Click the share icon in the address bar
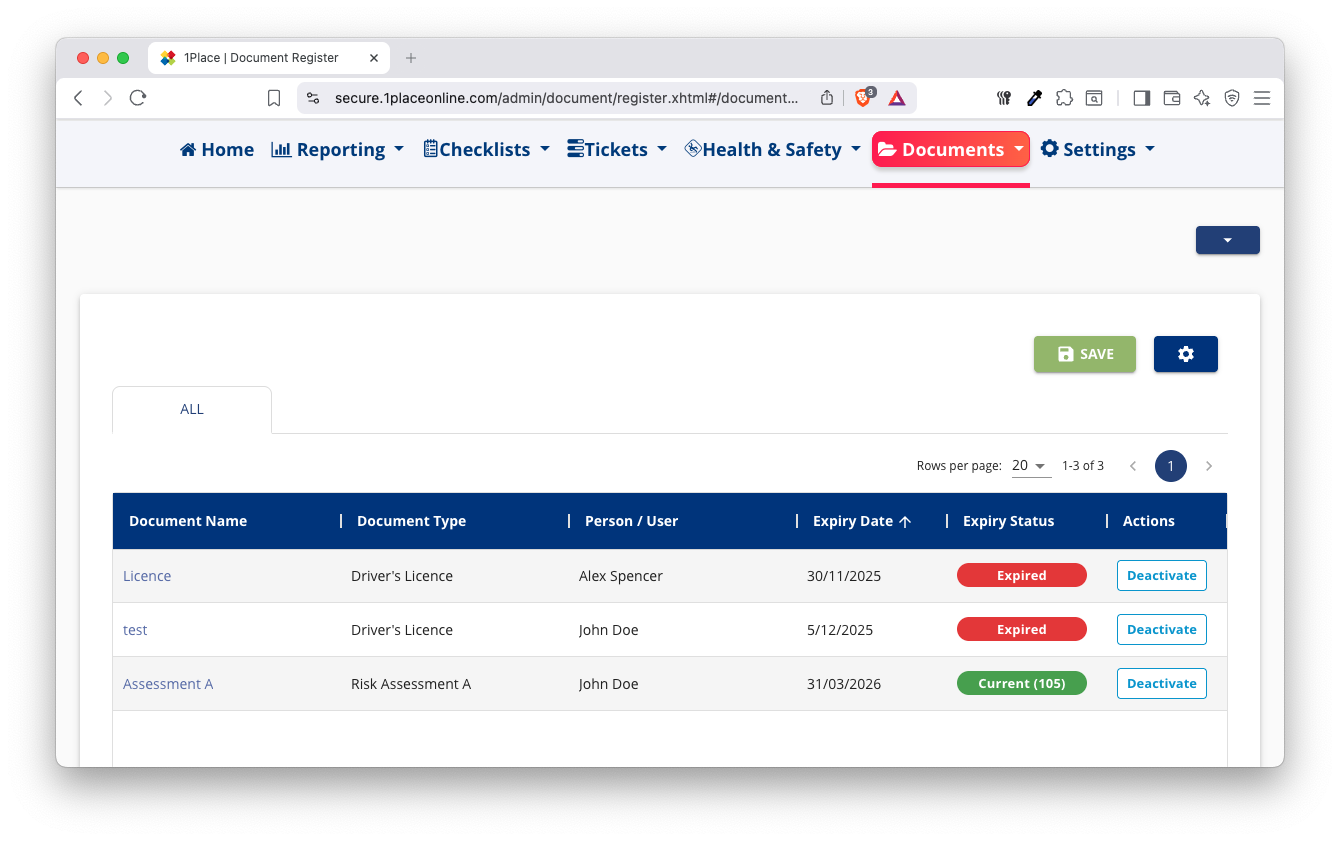Viewport: 1340px width, 841px height. pyautogui.click(x=827, y=98)
